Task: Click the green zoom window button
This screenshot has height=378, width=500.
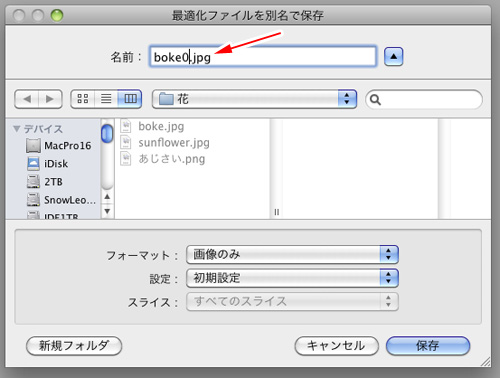Action: pos(57,15)
